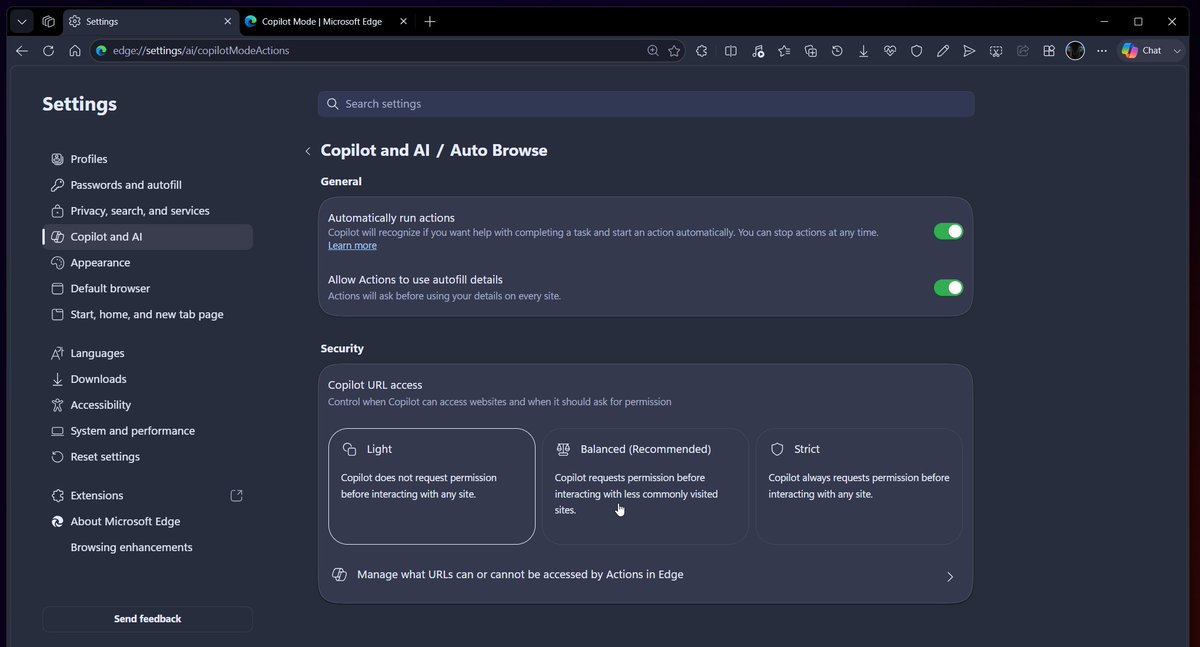Click the Browser essentials heart icon
The image size is (1200, 647).
pos(890,51)
